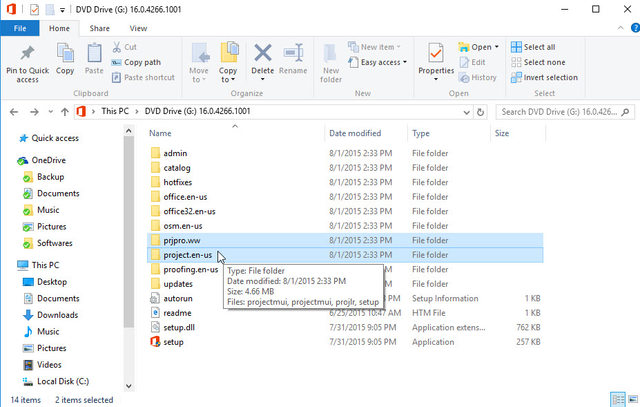Click the back navigation arrow

point(14,111)
